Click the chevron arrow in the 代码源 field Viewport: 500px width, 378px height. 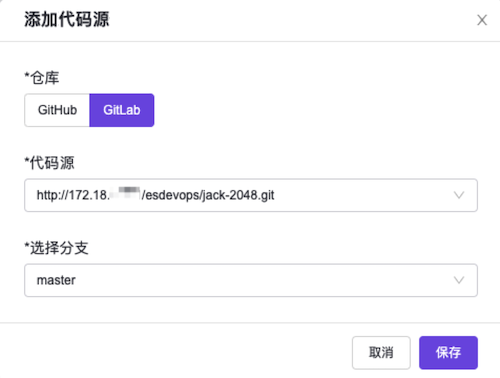pos(459,195)
